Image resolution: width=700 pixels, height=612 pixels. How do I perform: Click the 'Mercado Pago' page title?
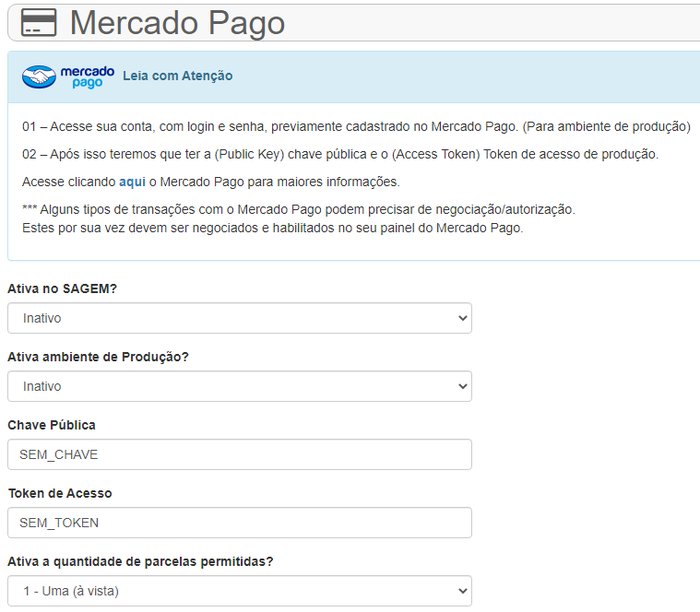tap(178, 23)
